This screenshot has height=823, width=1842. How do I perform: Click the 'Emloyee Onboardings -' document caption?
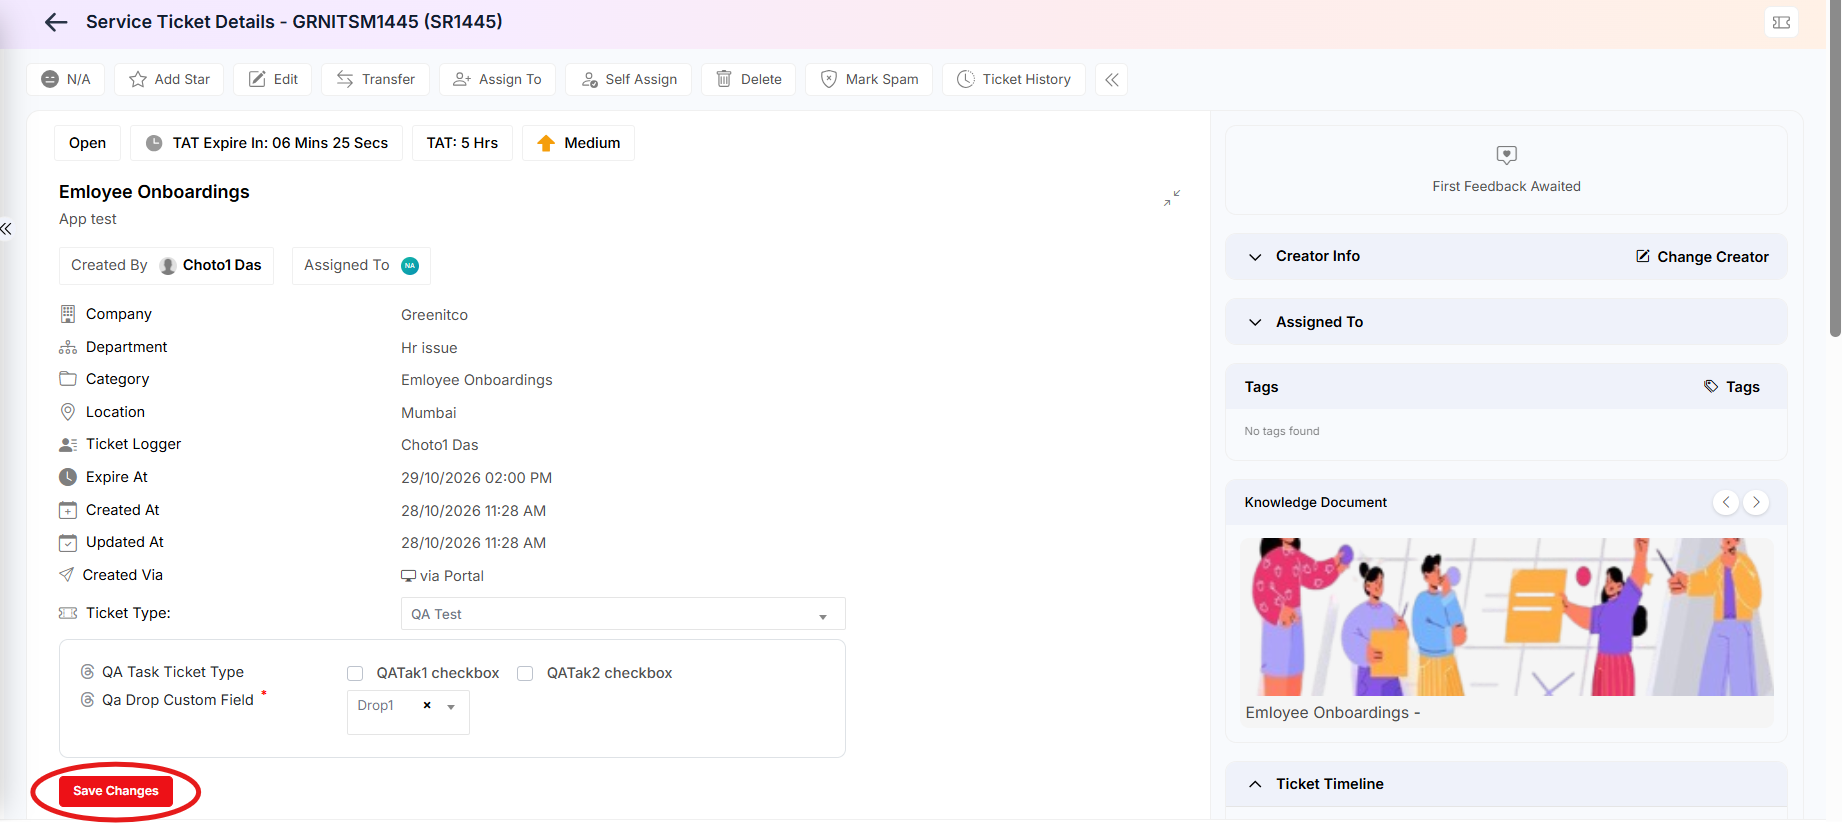[1333, 712]
